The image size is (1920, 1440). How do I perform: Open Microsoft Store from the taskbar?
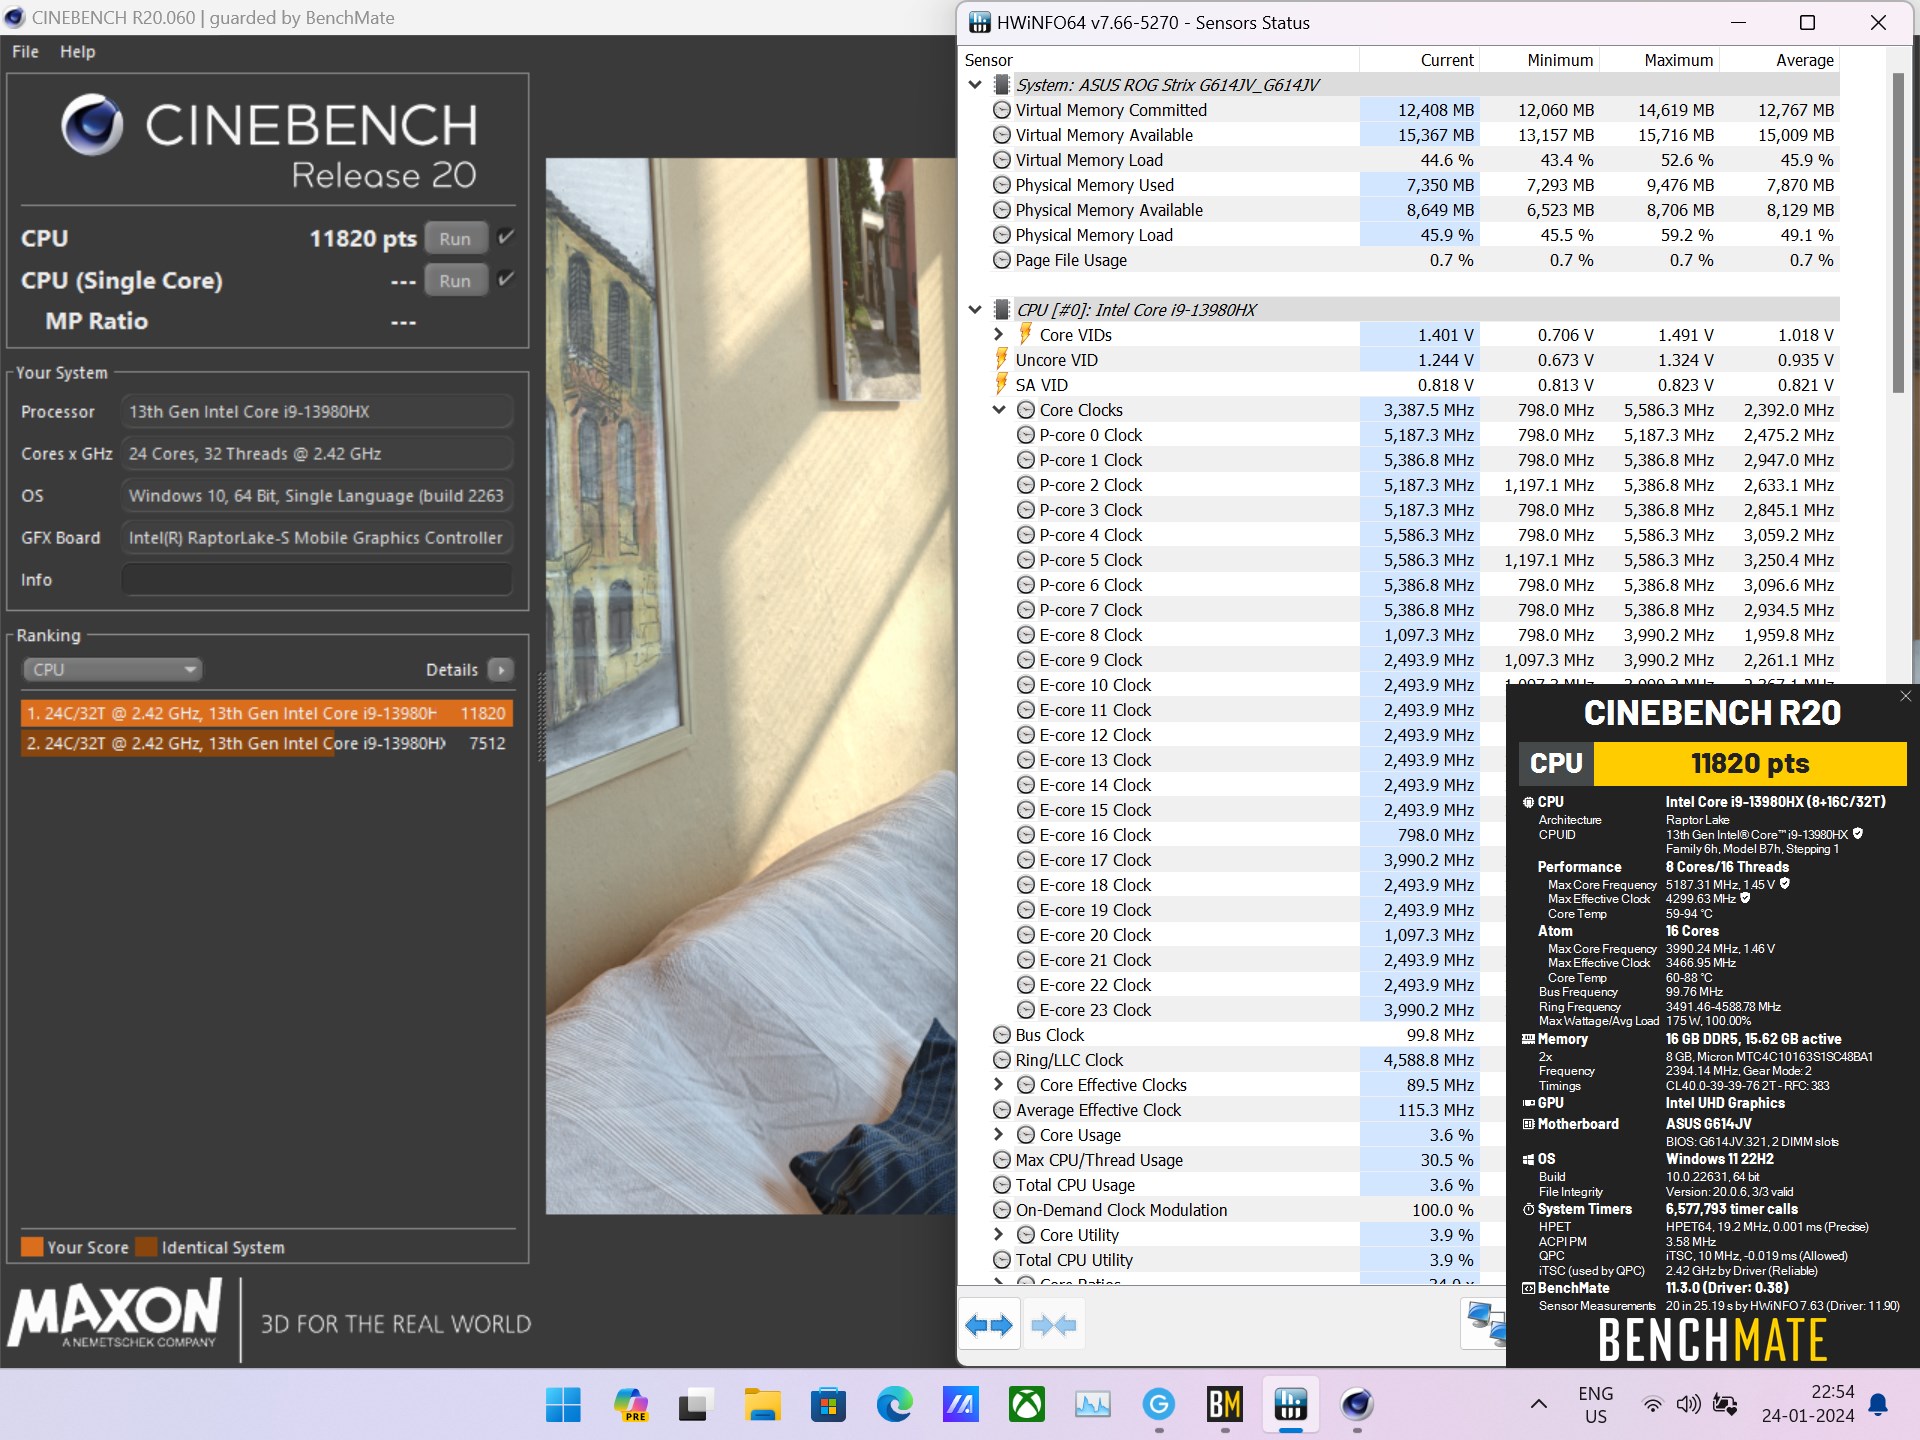[828, 1405]
